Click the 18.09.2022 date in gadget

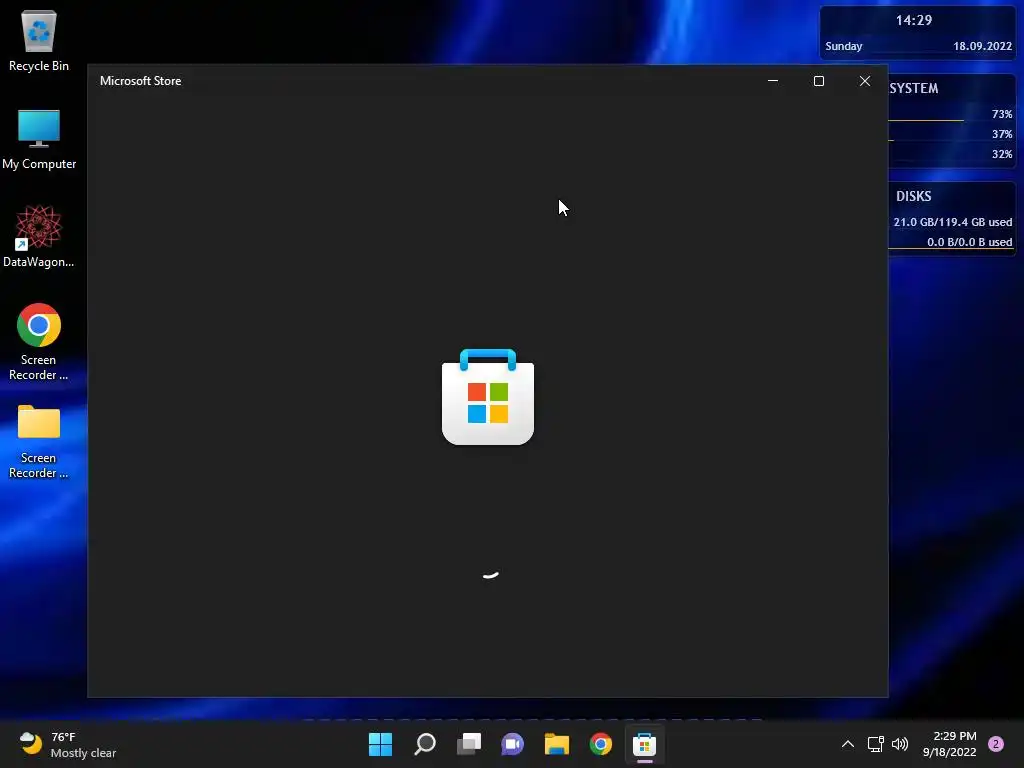point(982,46)
